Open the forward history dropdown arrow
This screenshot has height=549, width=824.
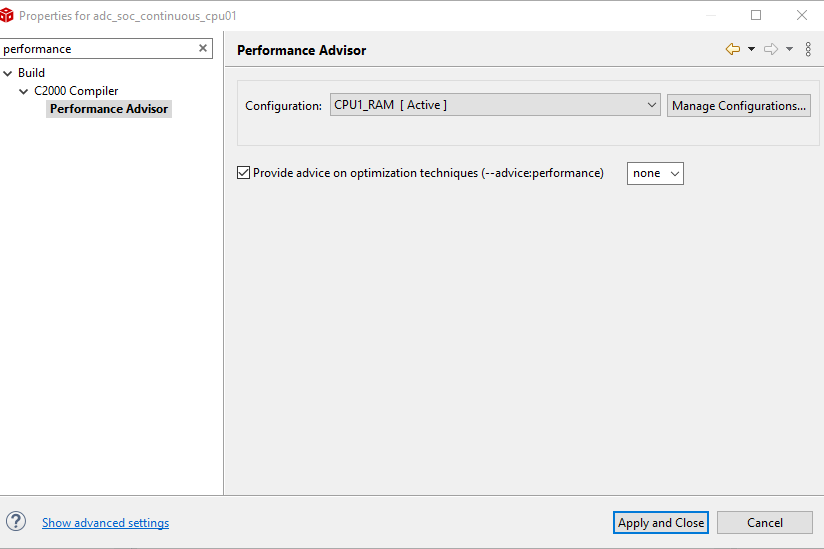pyautogui.click(x=789, y=50)
